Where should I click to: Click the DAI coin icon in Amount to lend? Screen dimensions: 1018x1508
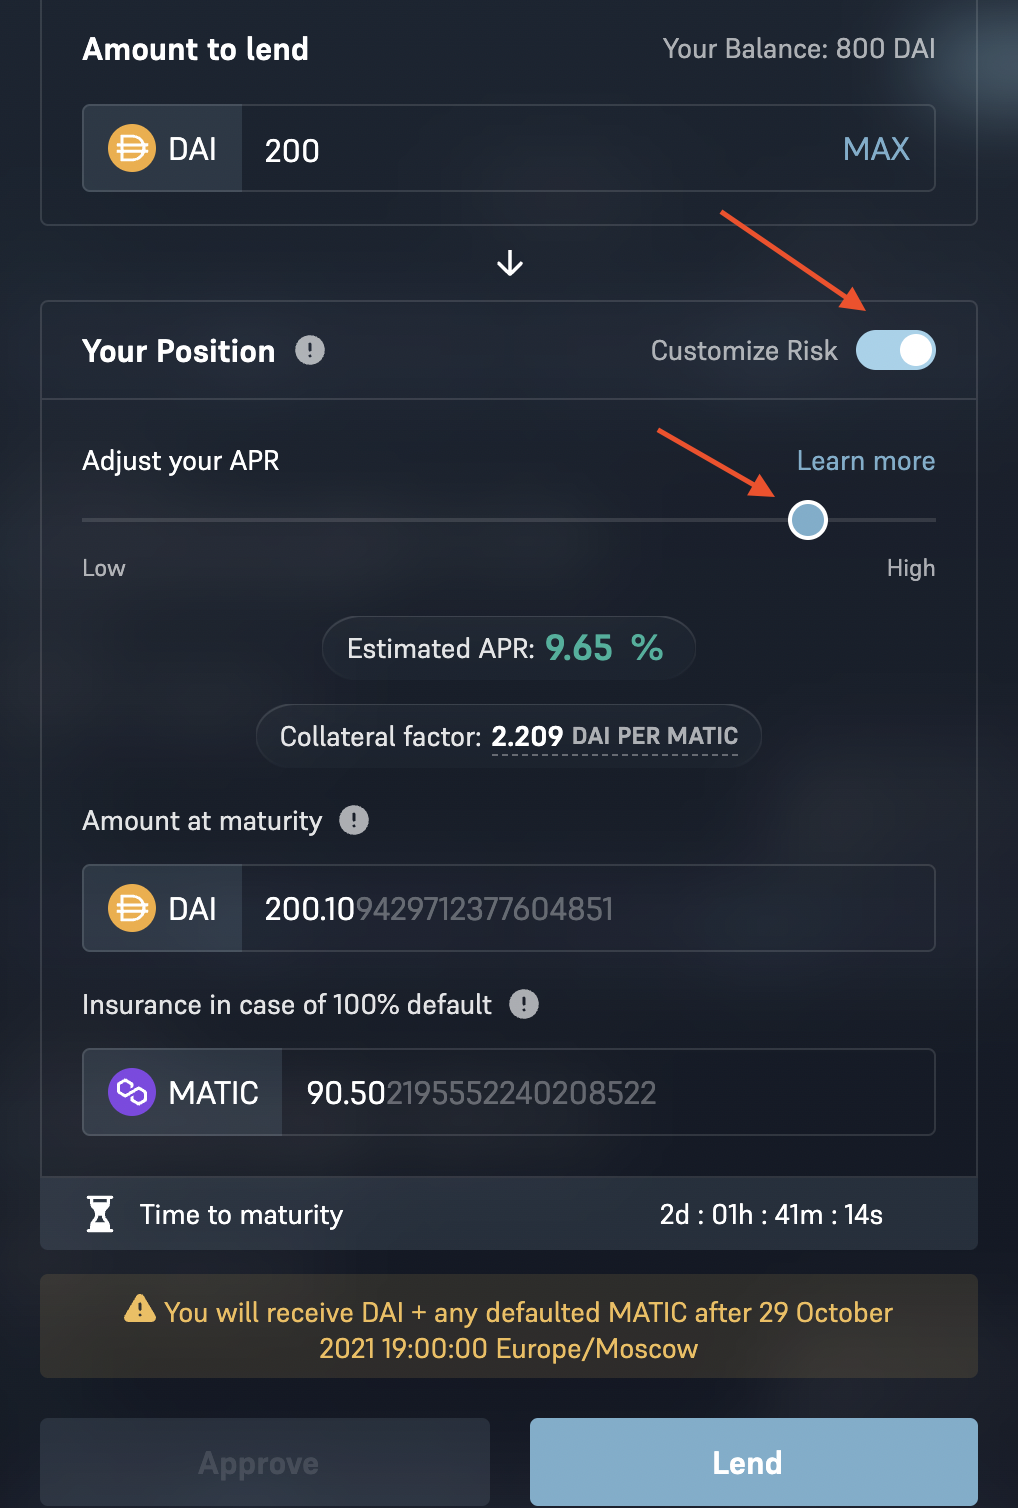pyautogui.click(x=132, y=149)
